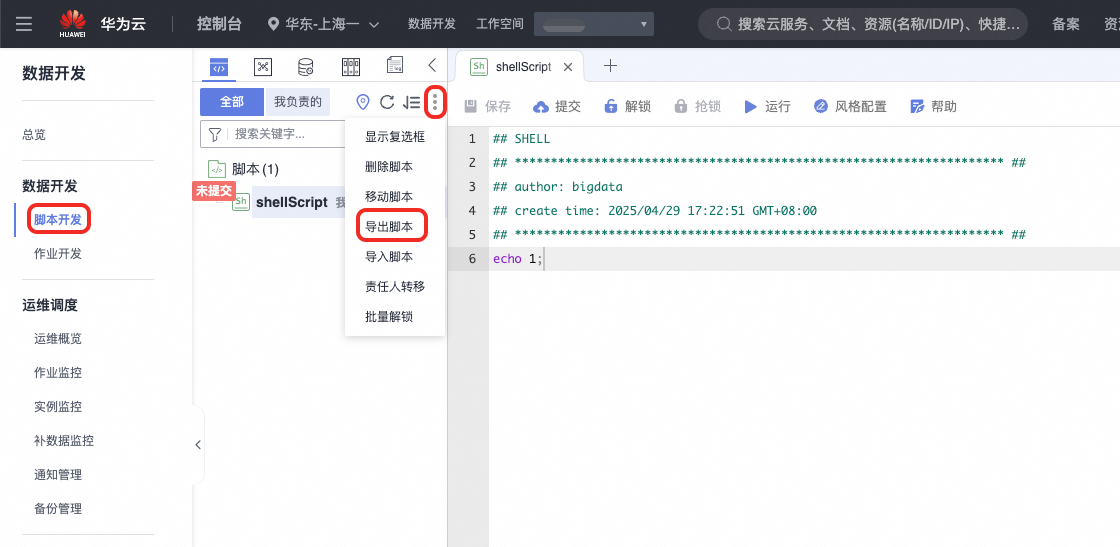Image resolution: width=1120 pixels, height=547 pixels.
Task: Open the workspace dropdown
Action: click(594, 24)
